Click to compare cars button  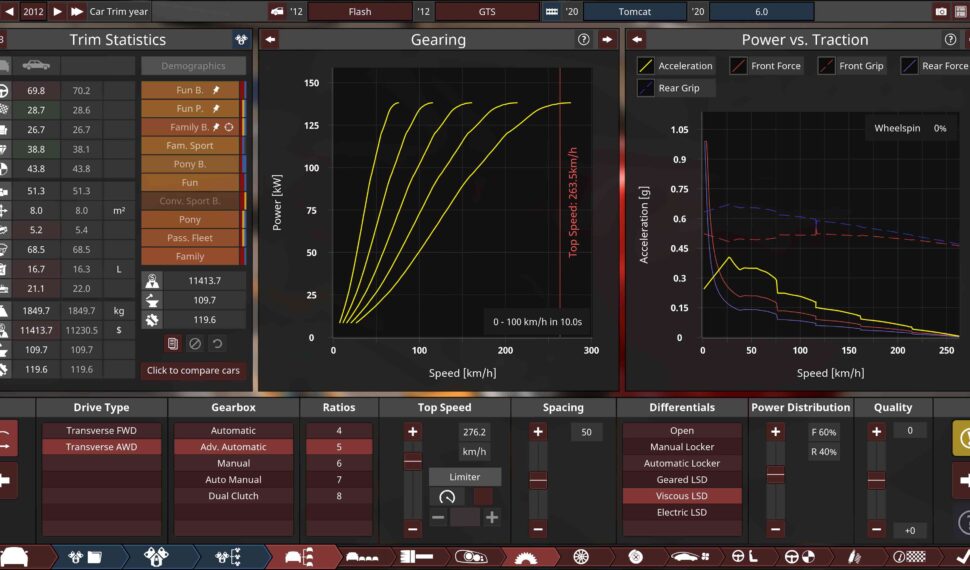(193, 370)
